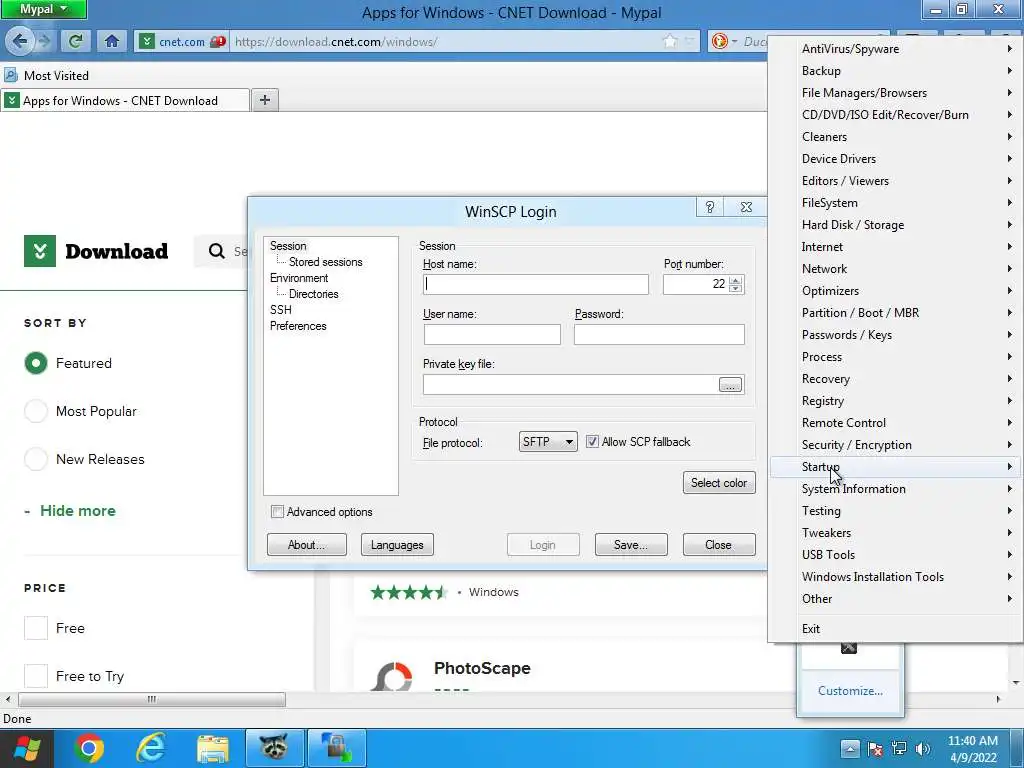
Task: Select the Featured sort option
Action: tap(36, 363)
